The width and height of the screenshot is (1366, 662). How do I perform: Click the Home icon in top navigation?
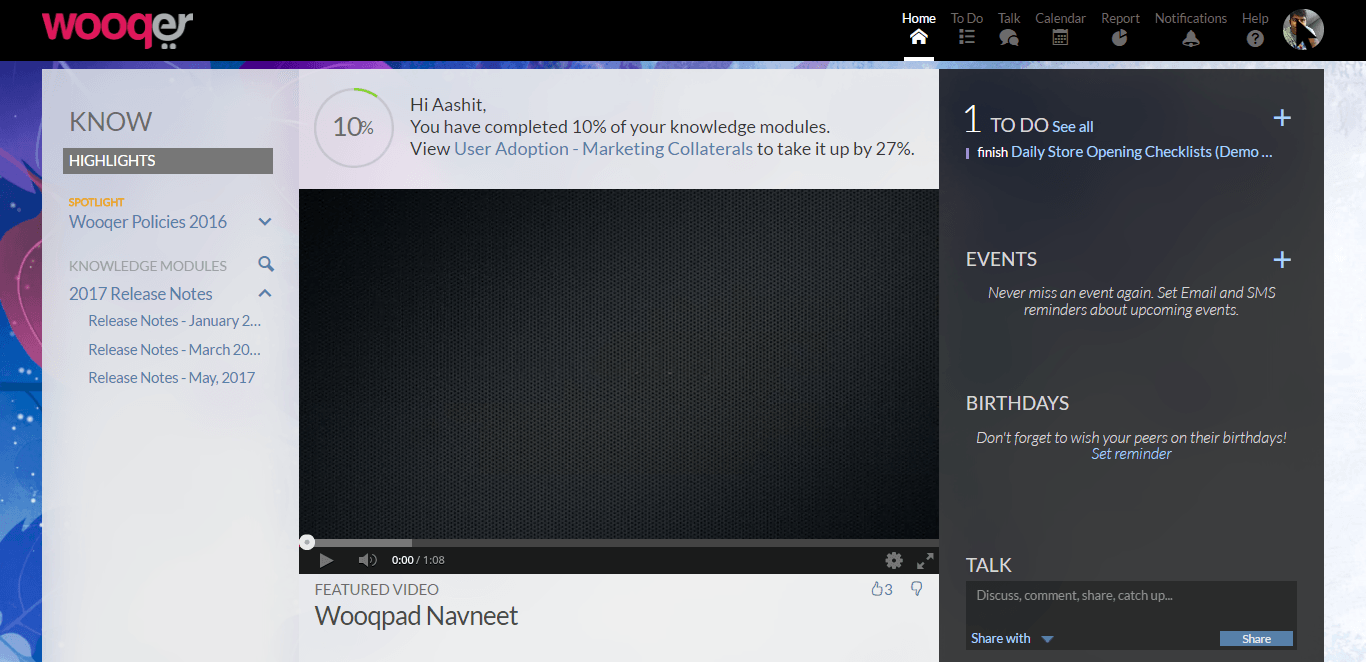point(918,38)
